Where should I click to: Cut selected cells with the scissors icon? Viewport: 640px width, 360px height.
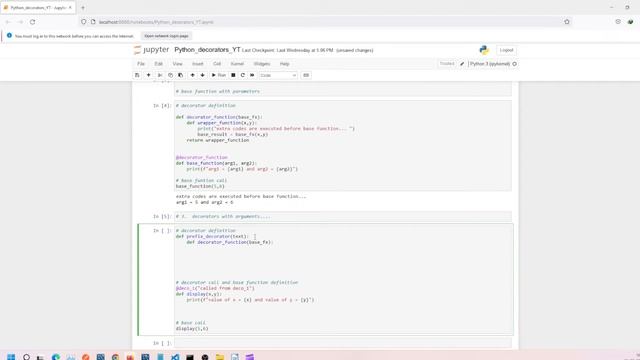tap(160, 75)
